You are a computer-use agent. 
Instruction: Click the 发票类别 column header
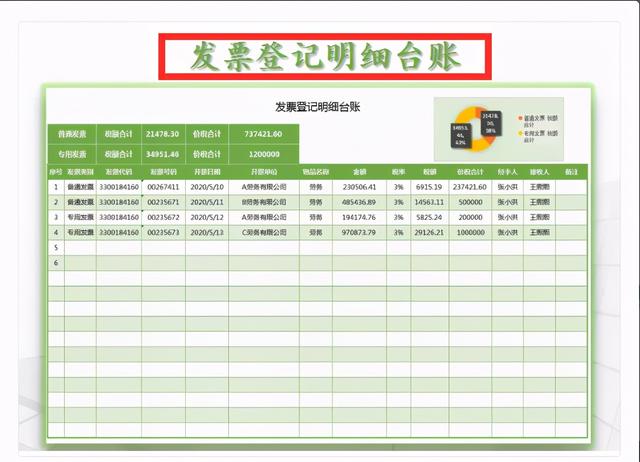(x=80, y=172)
